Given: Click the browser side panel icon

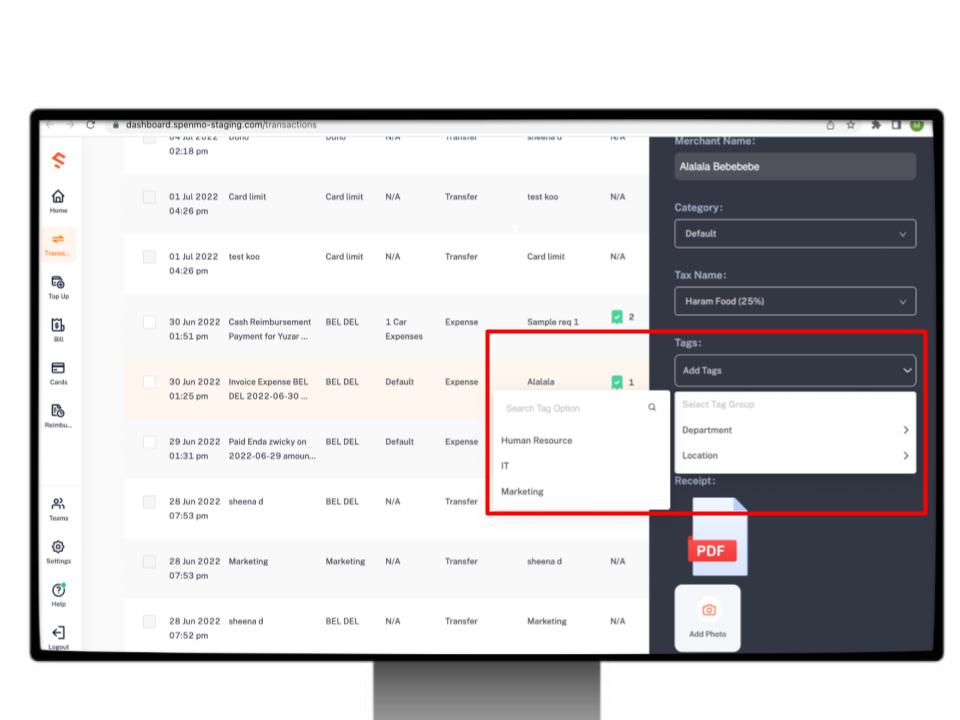Looking at the screenshot, I should click(896, 125).
